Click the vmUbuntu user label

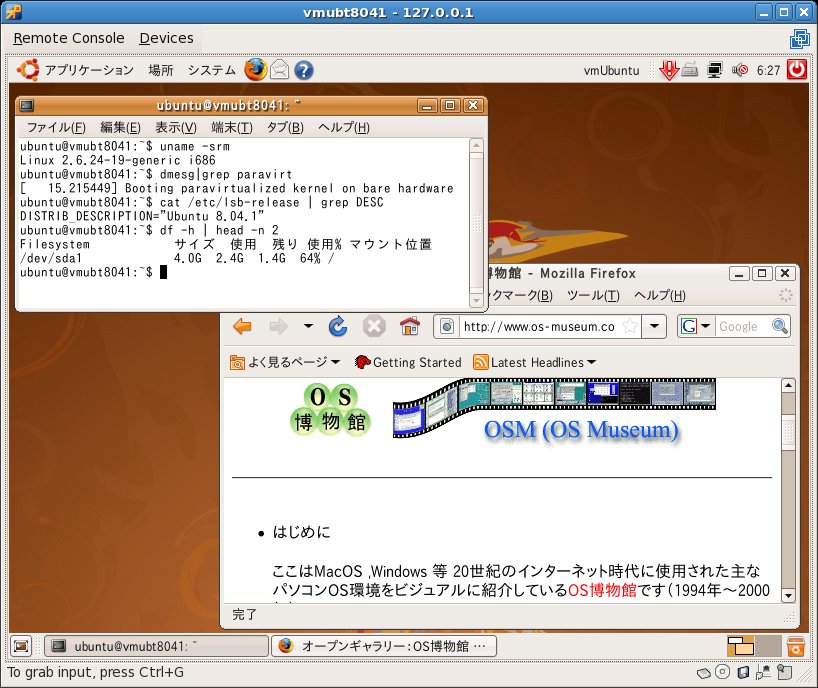pyautogui.click(x=611, y=70)
